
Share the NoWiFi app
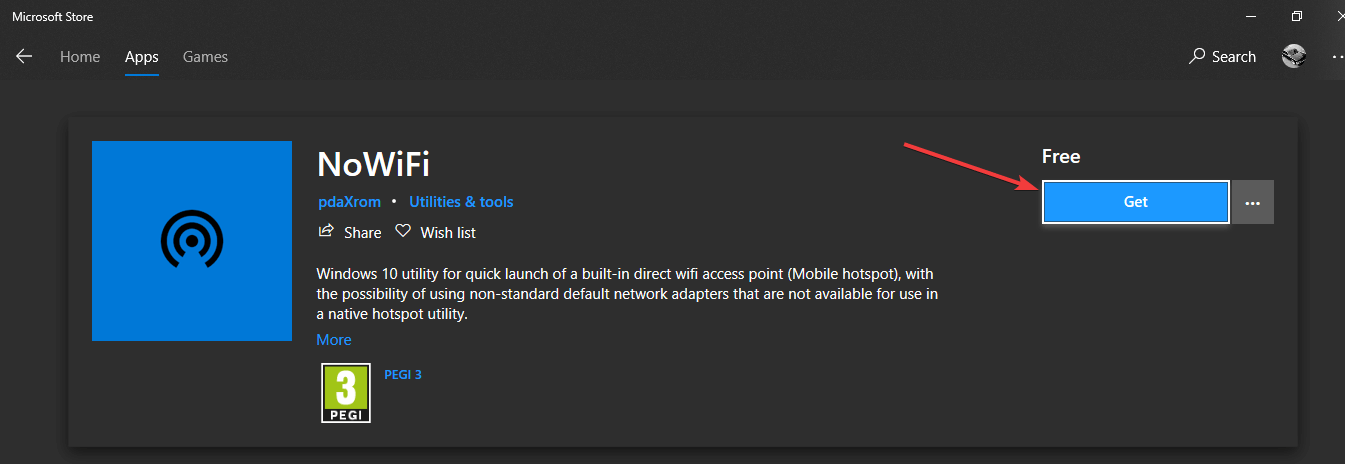coord(349,232)
